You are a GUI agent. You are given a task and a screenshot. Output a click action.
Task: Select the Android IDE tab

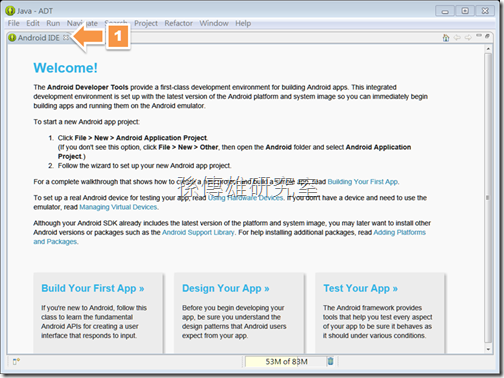(38, 38)
